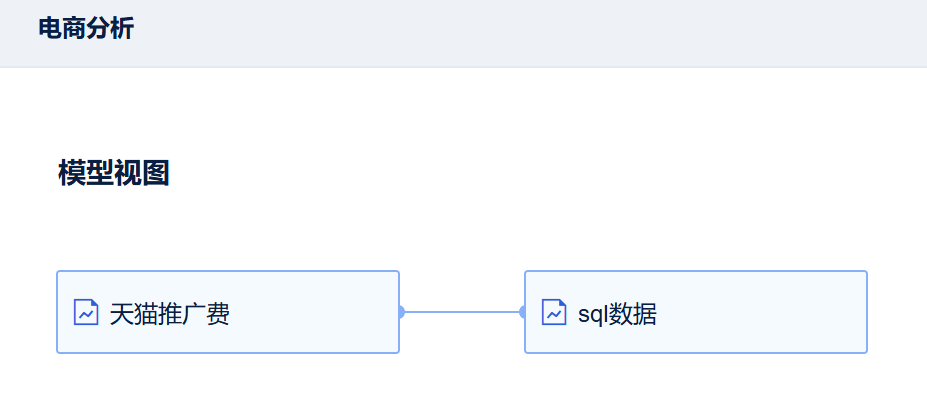This screenshot has height=405, width=927.
Task: Click the top border of 天猫推广费 node
Action: click(228, 271)
